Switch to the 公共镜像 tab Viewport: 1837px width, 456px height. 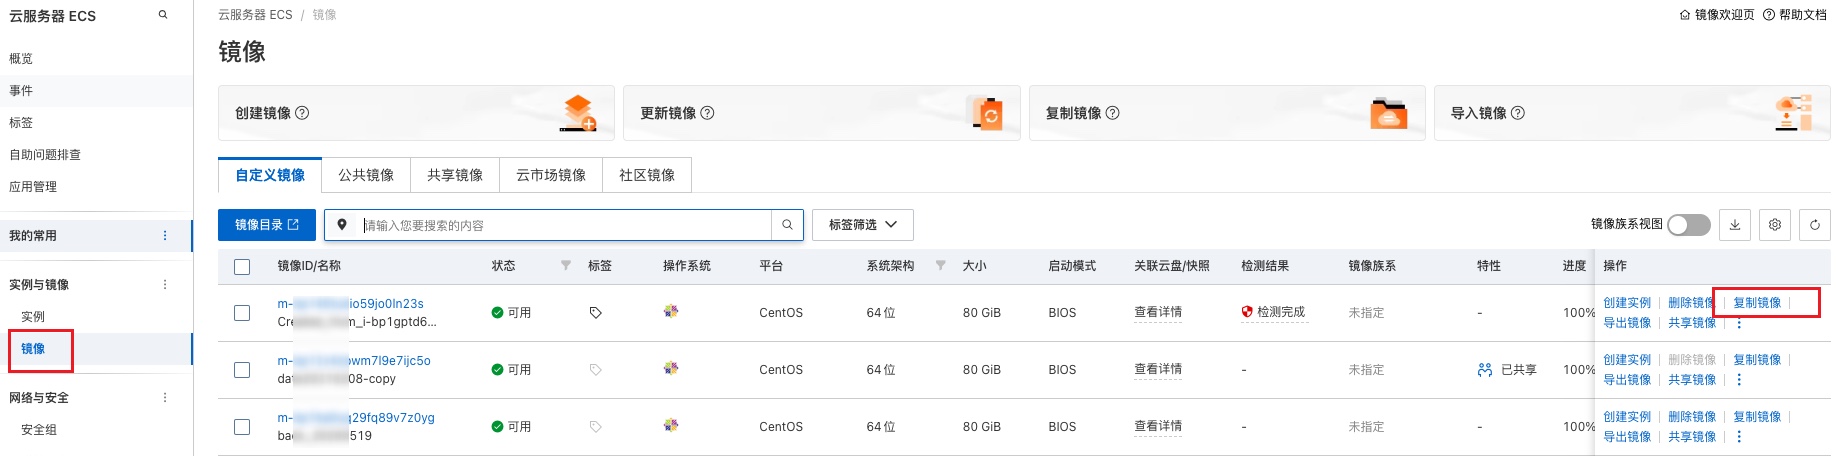pos(366,175)
